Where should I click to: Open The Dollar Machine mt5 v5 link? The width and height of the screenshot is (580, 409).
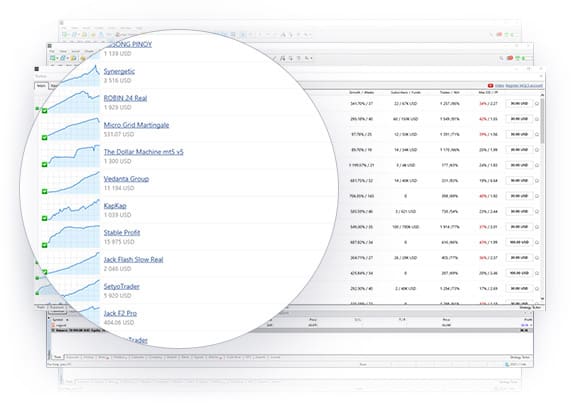coord(144,152)
